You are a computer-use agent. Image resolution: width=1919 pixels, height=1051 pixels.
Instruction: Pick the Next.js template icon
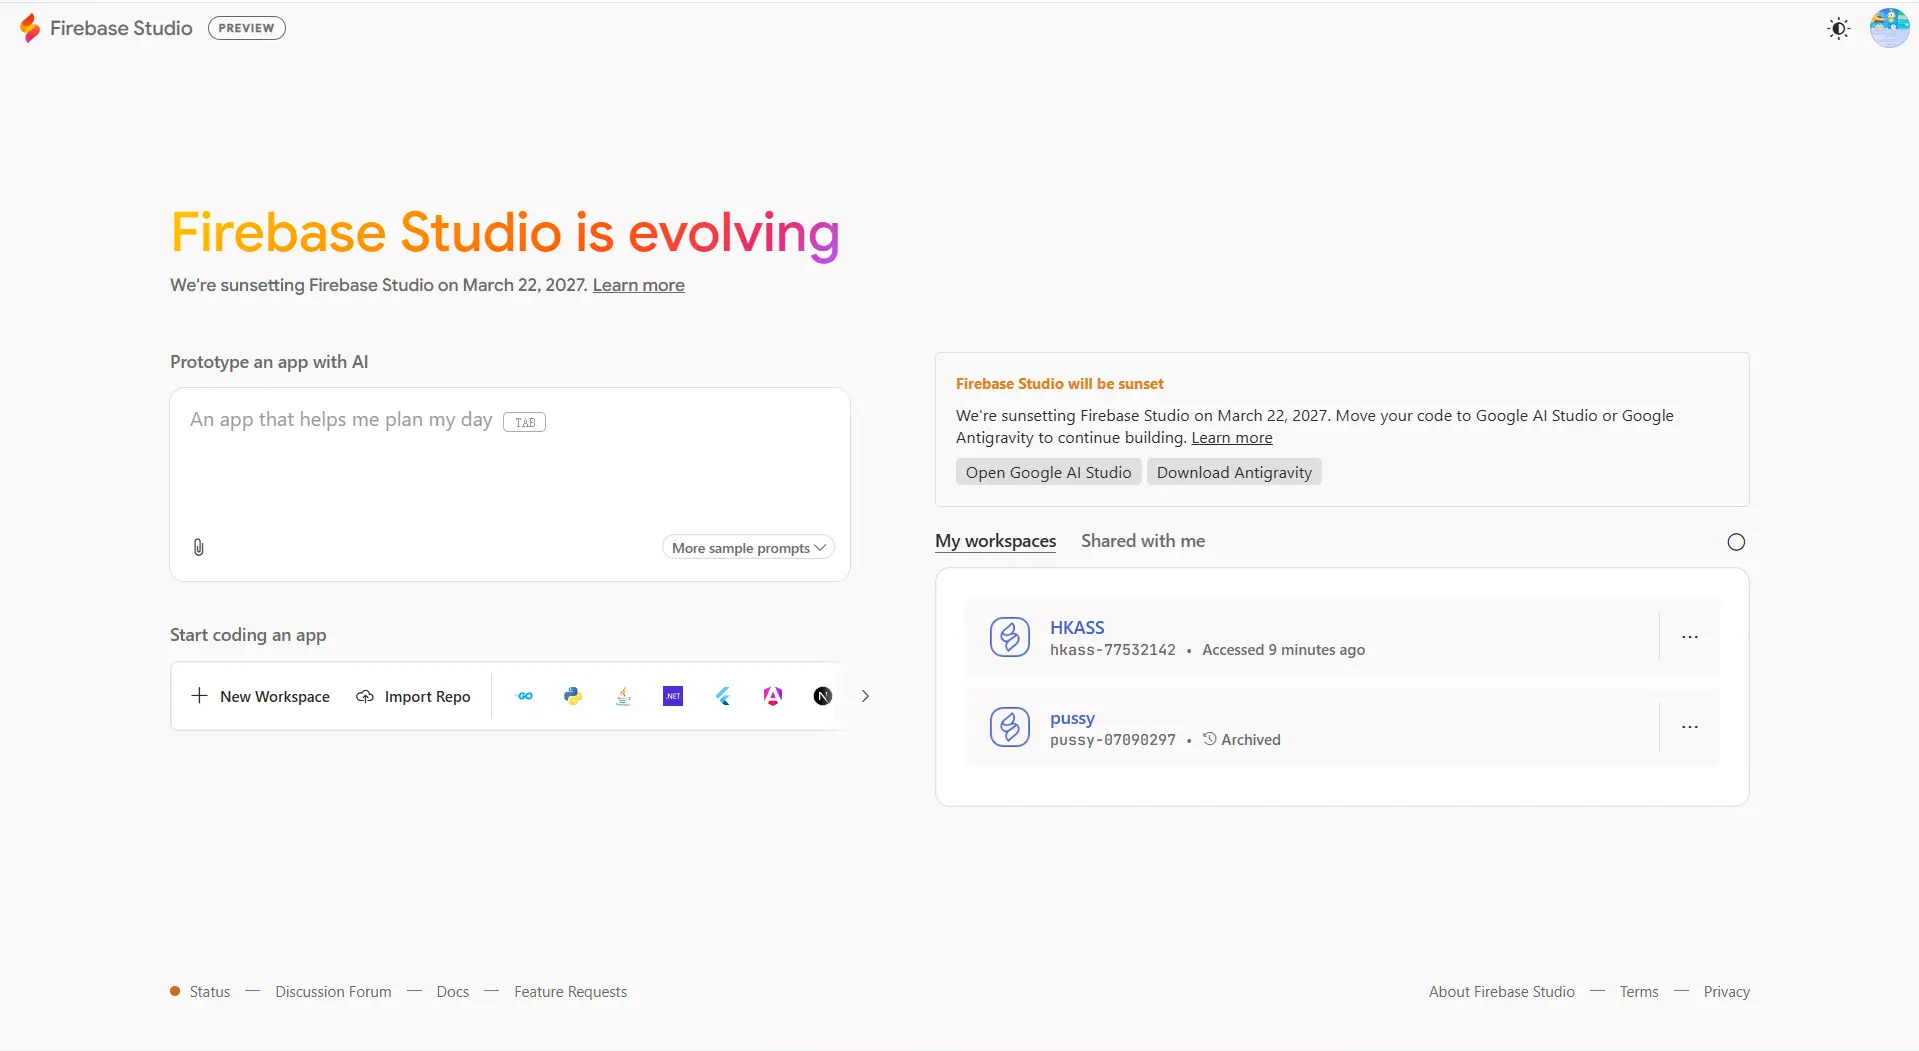[823, 696]
